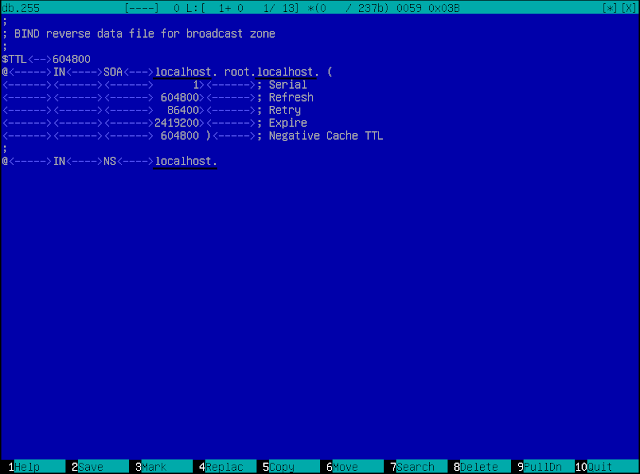The width and height of the screenshot is (640, 474).
Task: Click the Expire comment
Action: [x=288, y=122]
